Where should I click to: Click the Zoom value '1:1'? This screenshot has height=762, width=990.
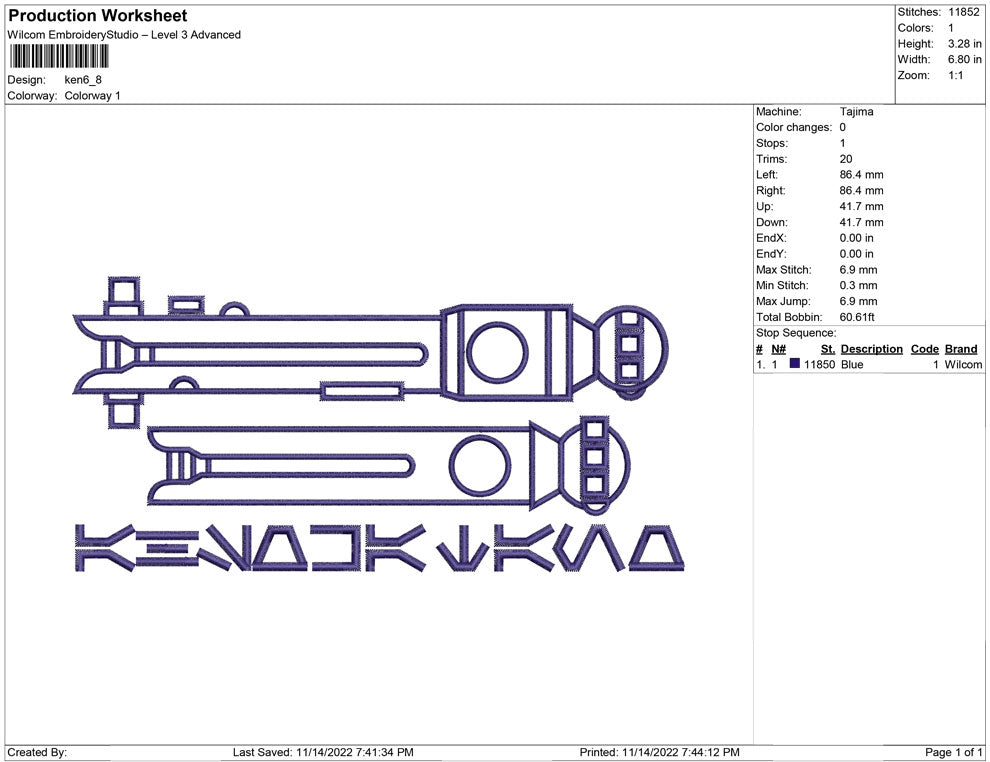pyautogui.click(x=955, y=75)
